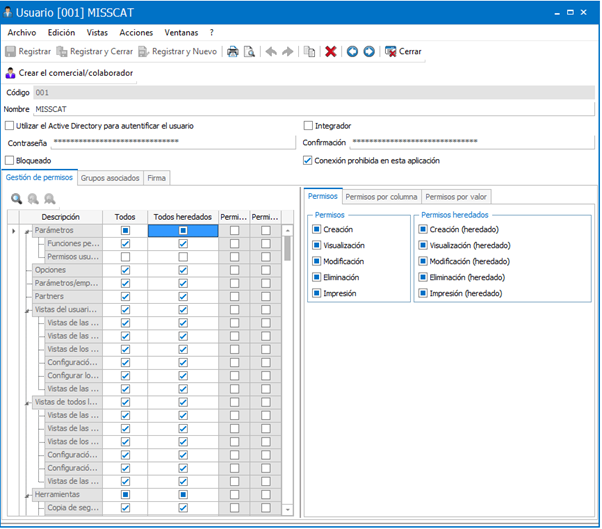Collapse the Parámetros tree node
Viewport: 602px width, 529px height.
pos(27,231)
